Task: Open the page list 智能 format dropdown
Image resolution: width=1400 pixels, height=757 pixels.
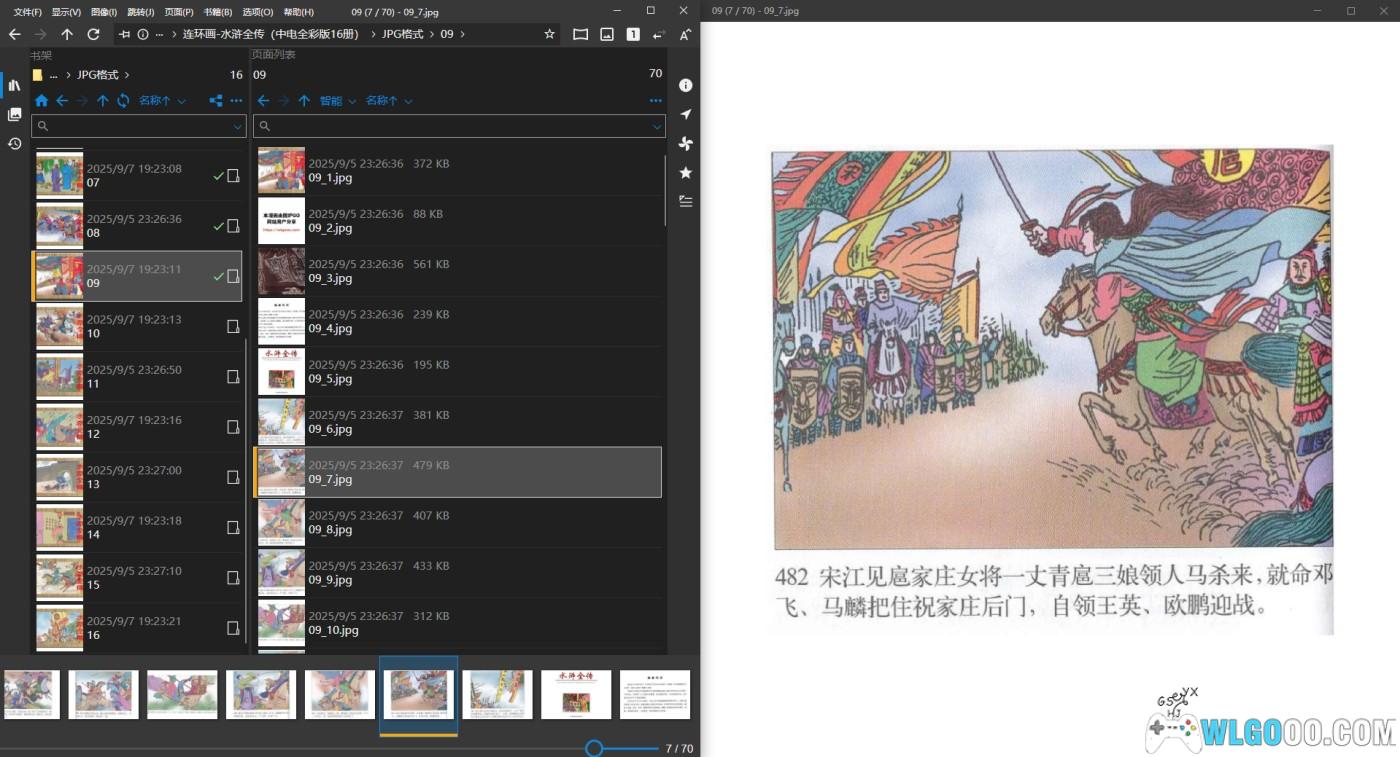Action: 338,101
